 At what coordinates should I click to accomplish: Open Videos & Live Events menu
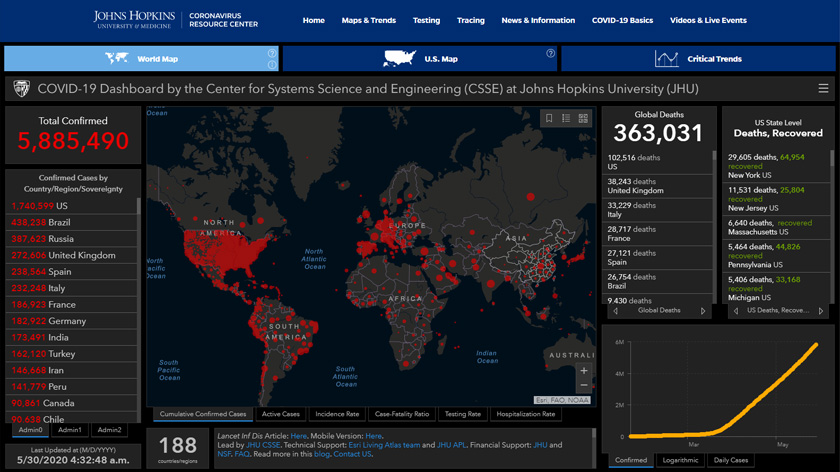click(x=708, y=20)
